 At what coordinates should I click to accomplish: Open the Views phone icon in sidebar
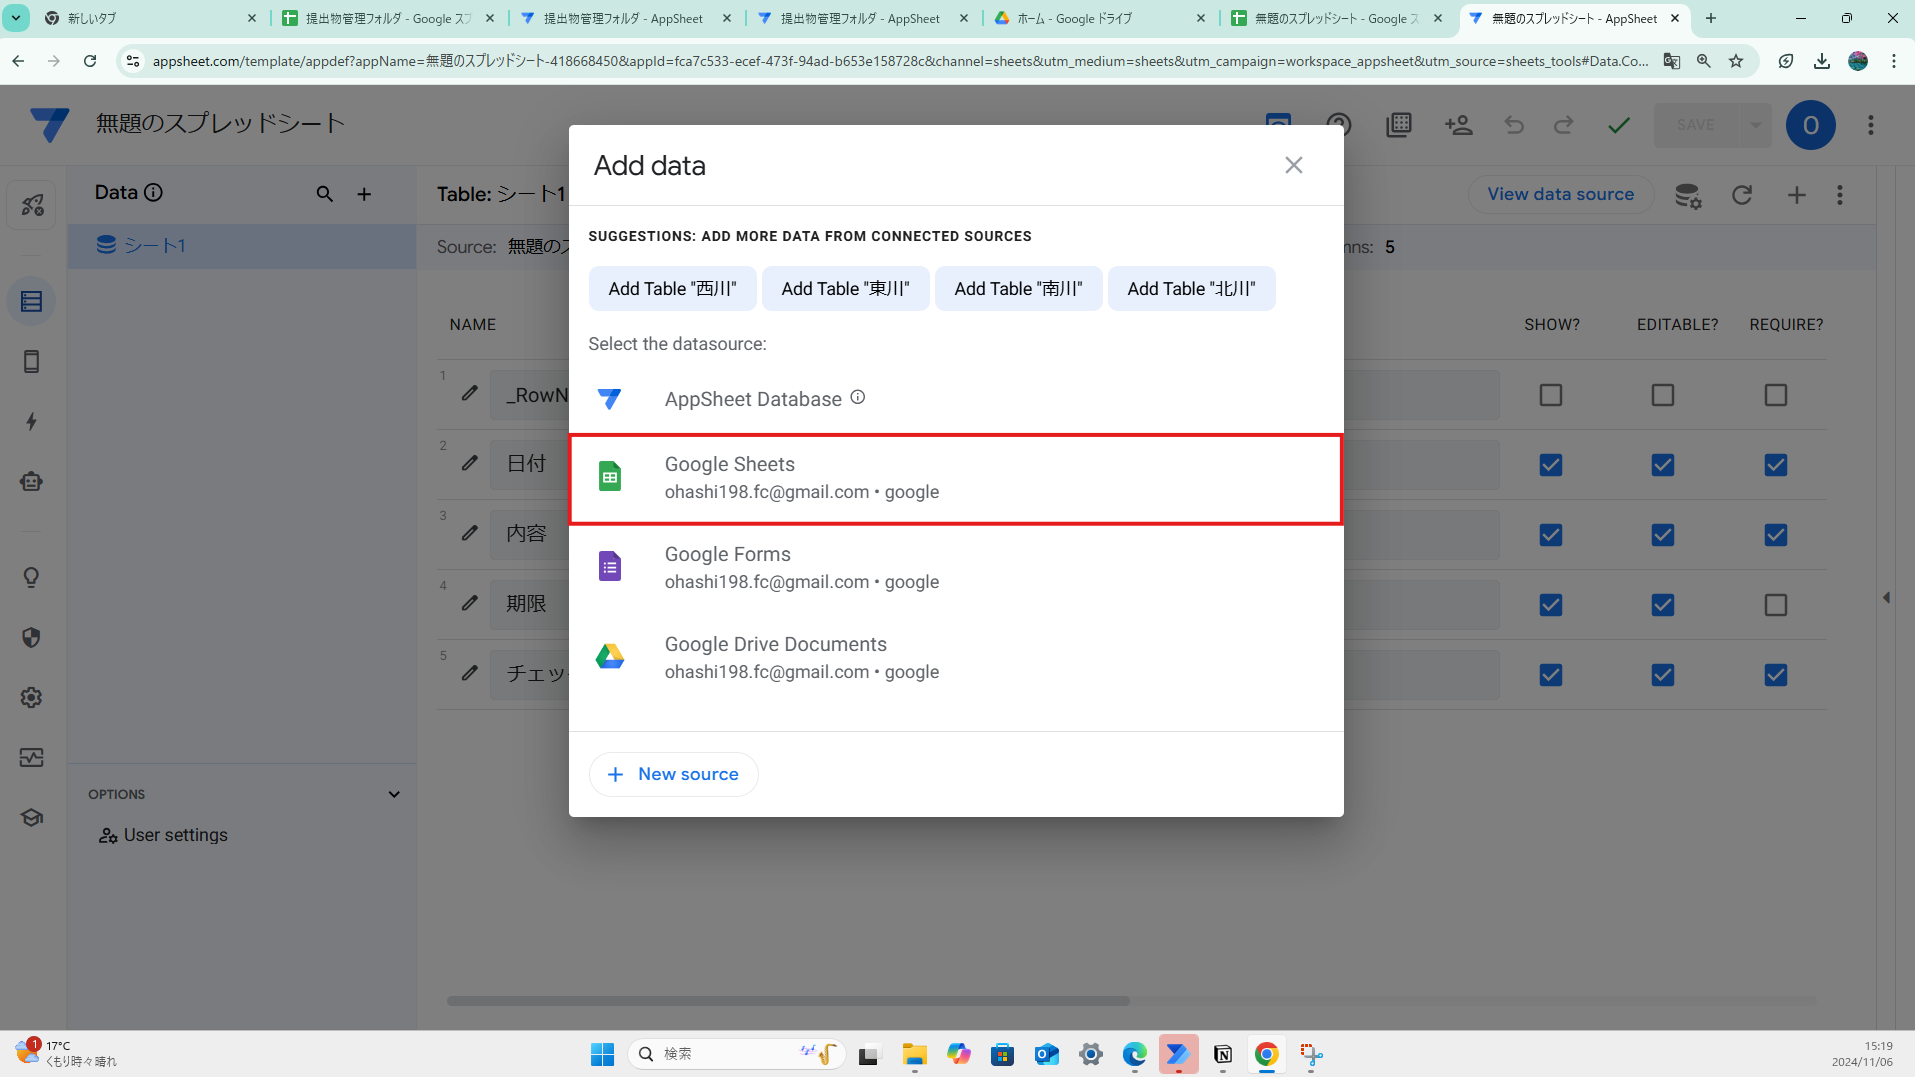[x=32, y=361]
